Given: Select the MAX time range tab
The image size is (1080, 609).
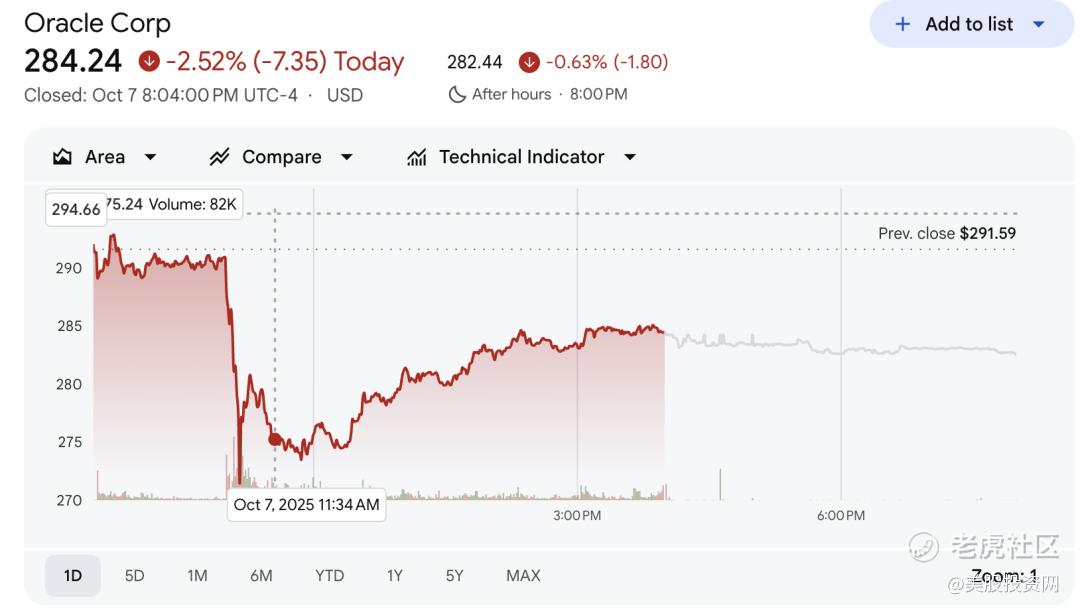Looking at the screenshot, I should [x=523, y=575].
